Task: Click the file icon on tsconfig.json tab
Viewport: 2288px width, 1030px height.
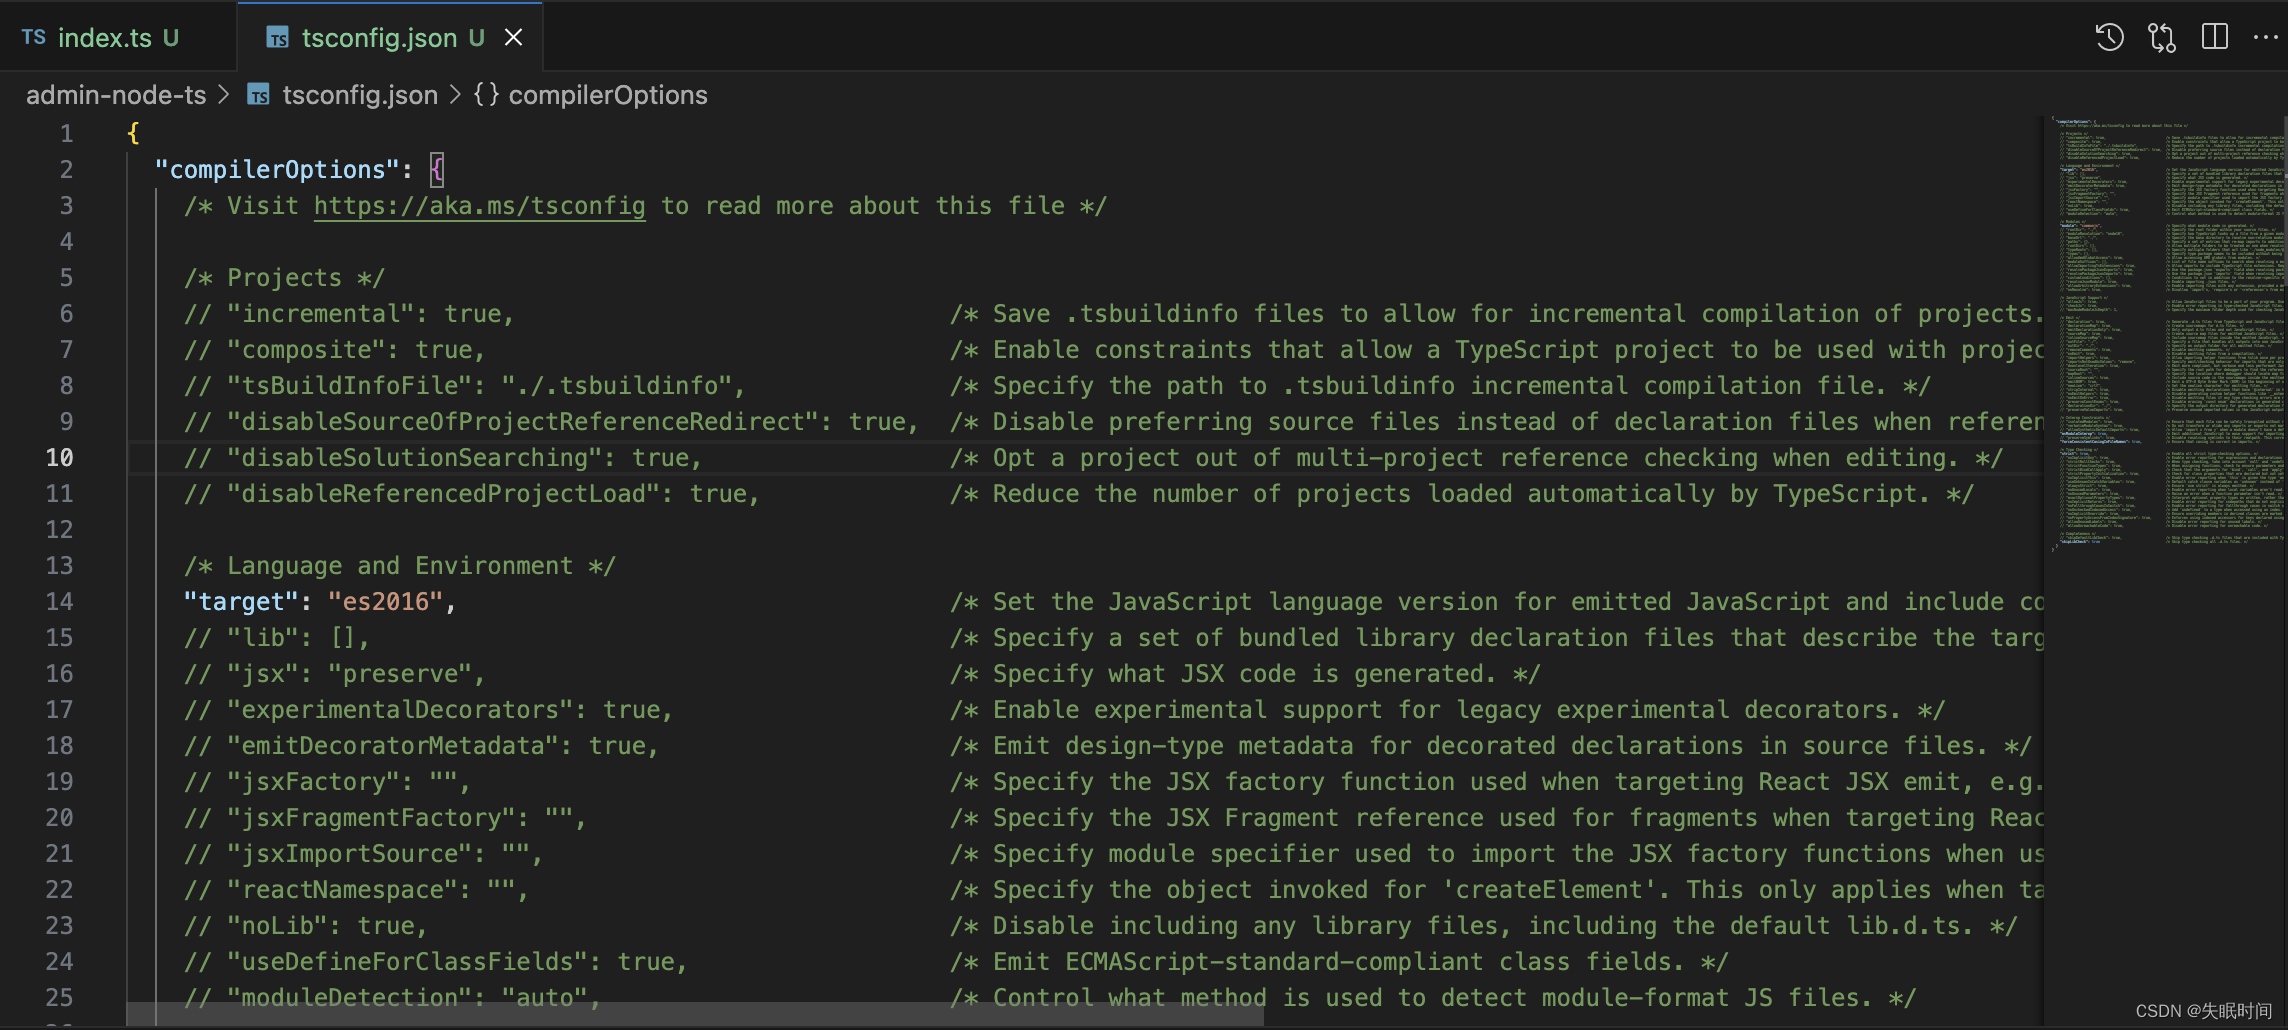Action: pyautogui.click(x=277, y=38)
